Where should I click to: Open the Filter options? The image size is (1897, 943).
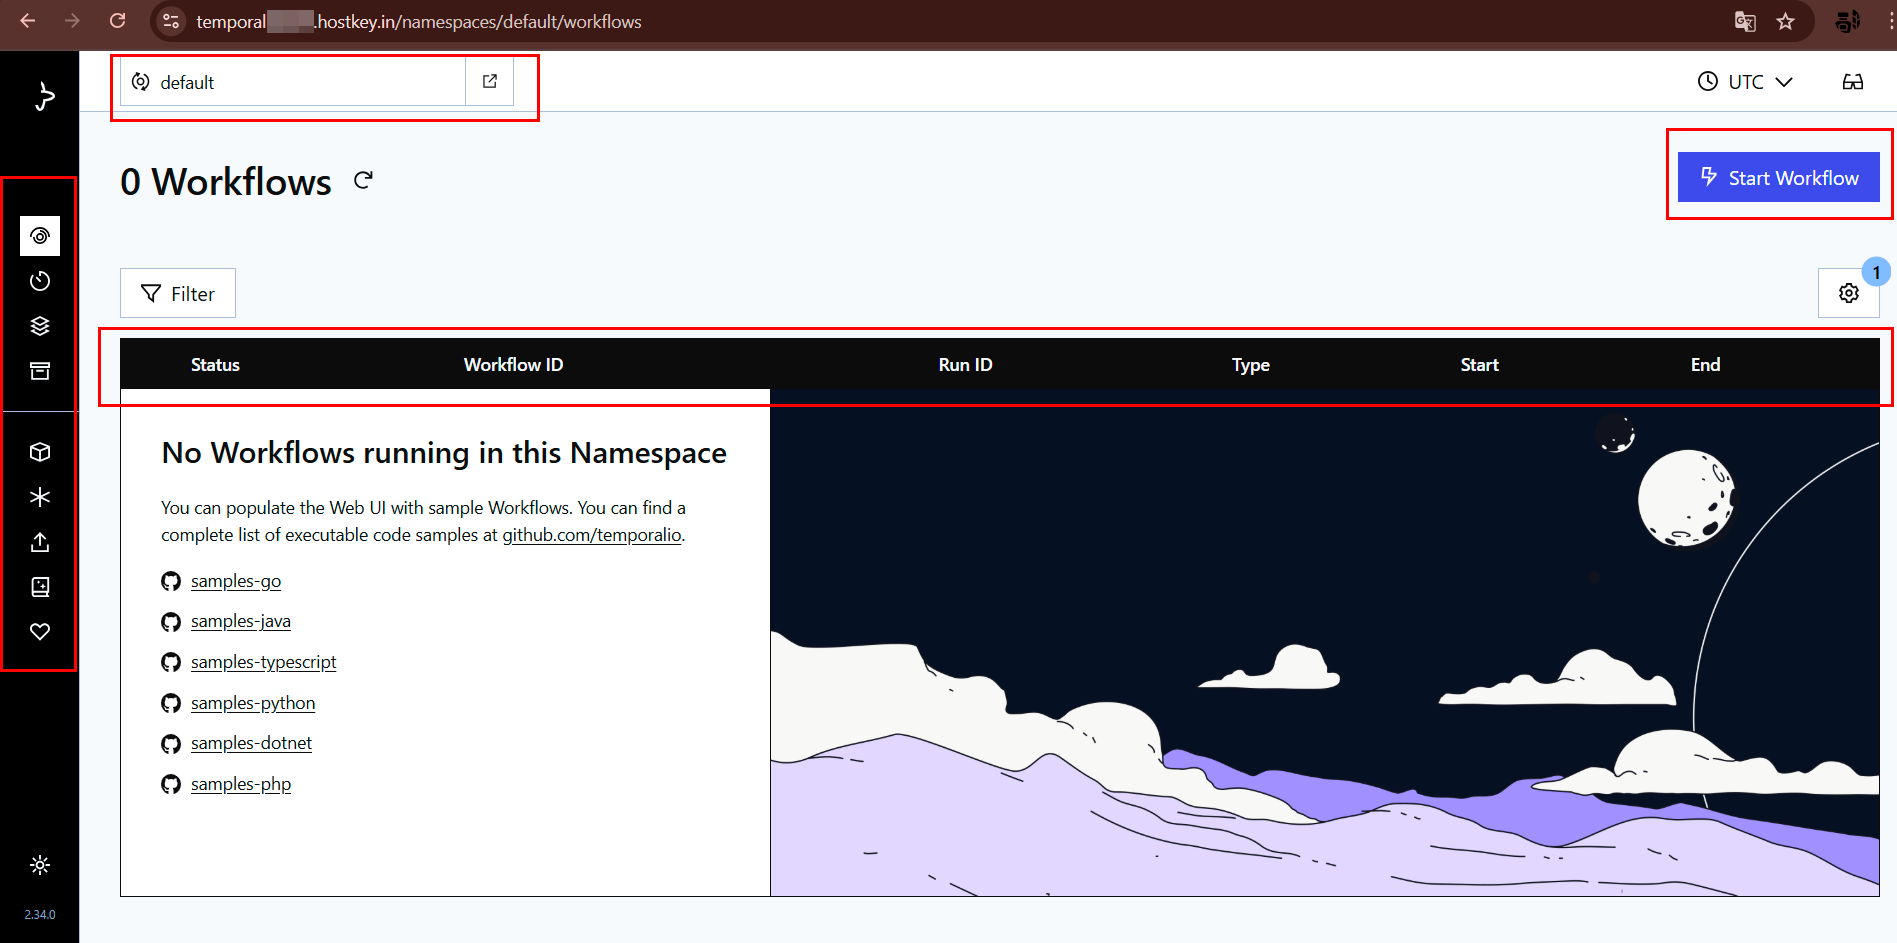coord(178,294)
